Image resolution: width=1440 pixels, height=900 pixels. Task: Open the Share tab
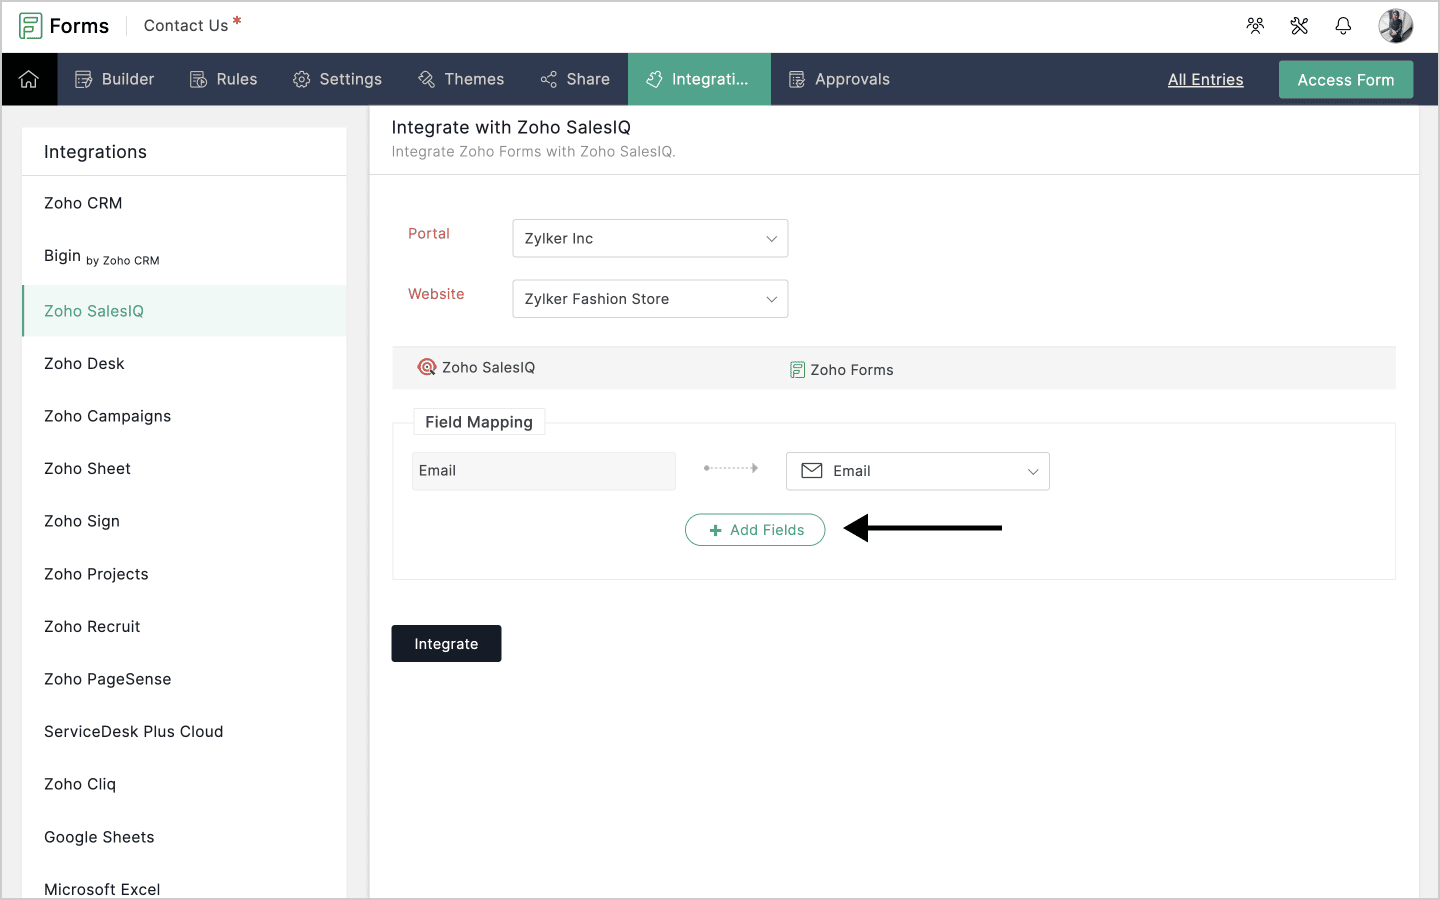tap(575, 79)
